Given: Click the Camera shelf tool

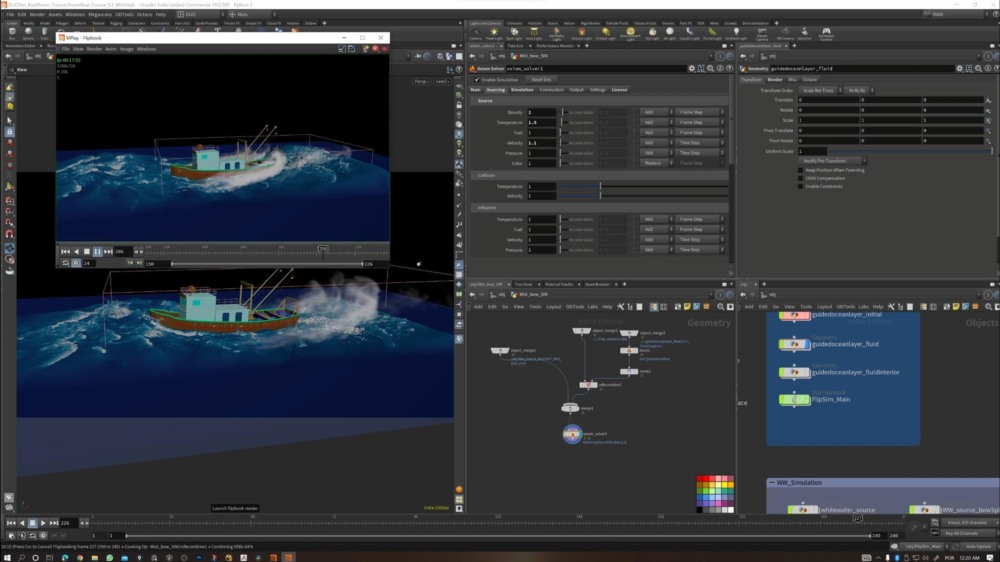Looking at the screenshot, I should tap(476, 33).
